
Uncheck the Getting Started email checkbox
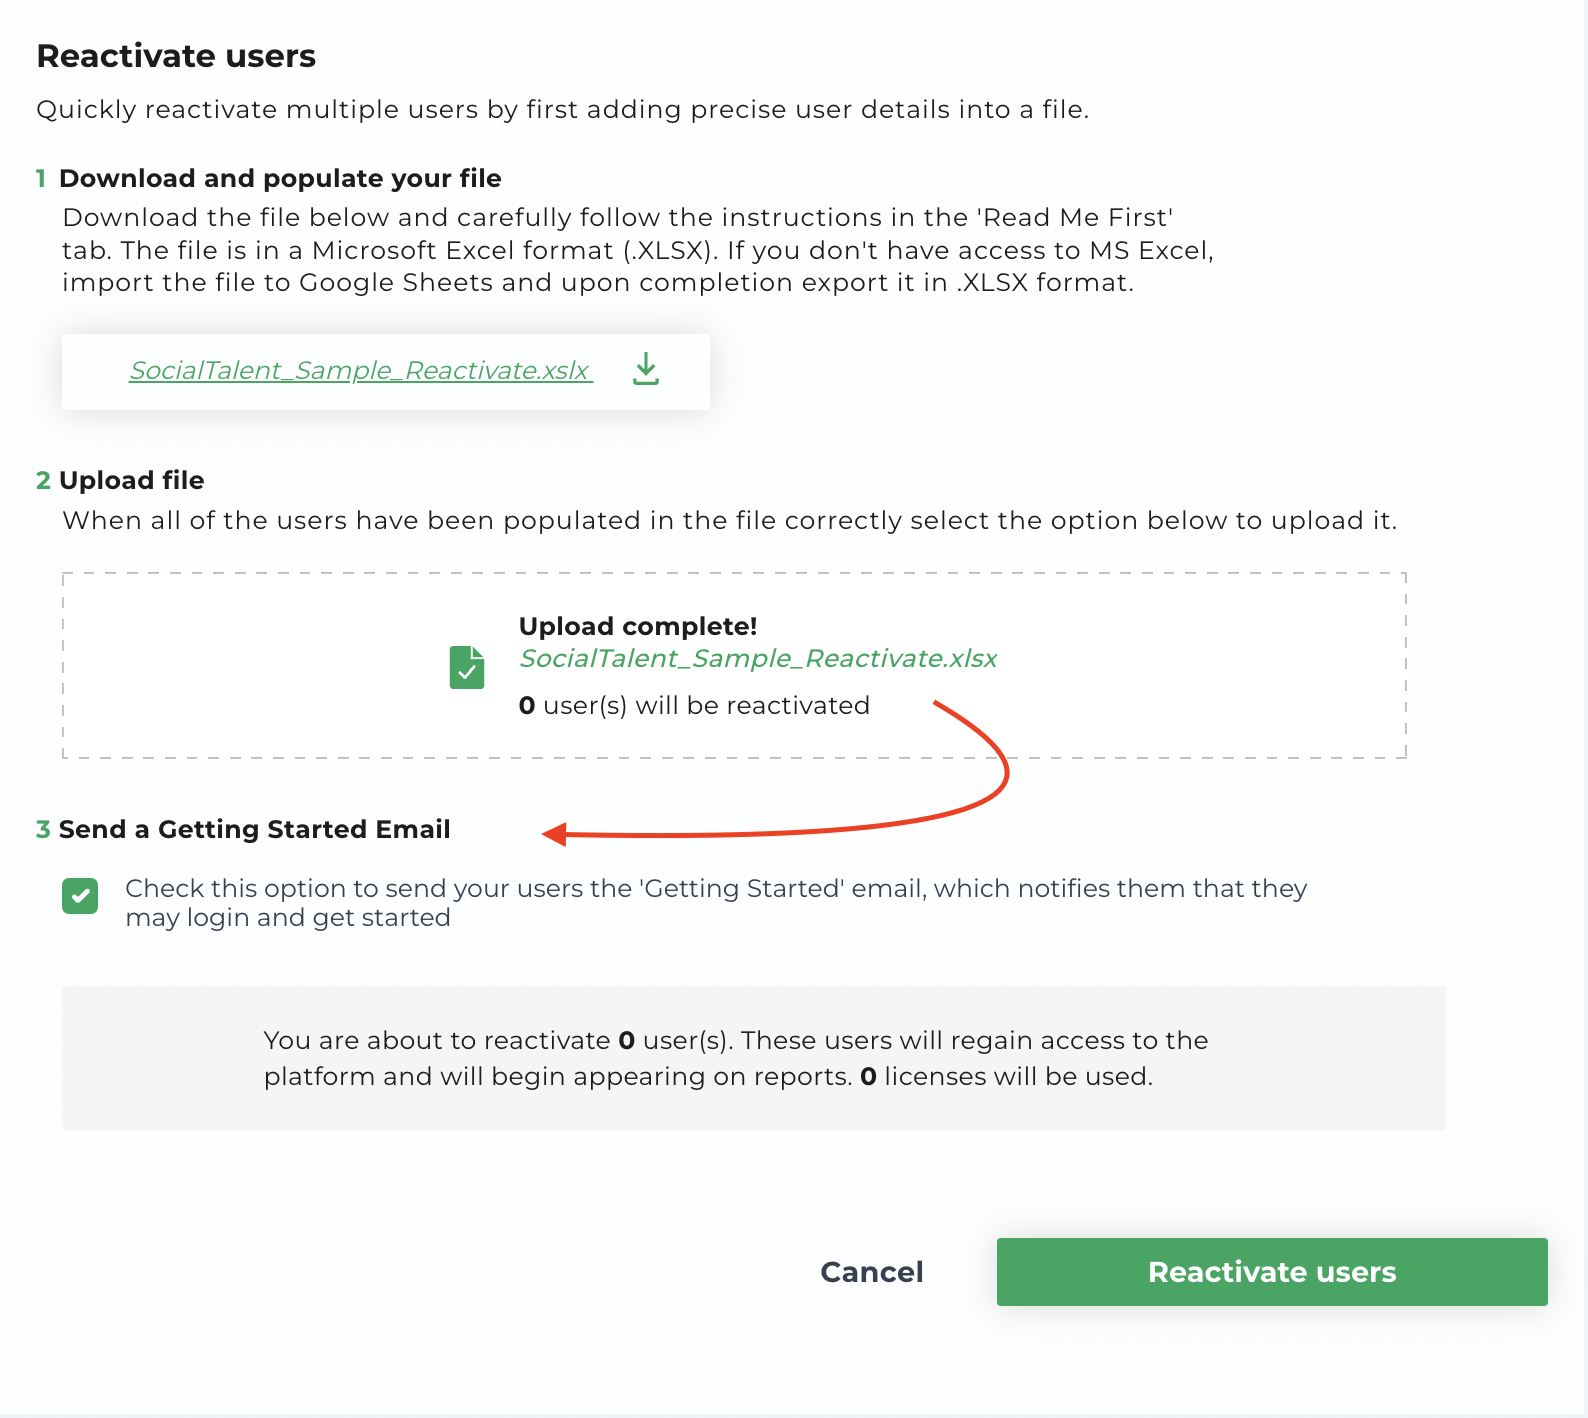coord(80,896)
